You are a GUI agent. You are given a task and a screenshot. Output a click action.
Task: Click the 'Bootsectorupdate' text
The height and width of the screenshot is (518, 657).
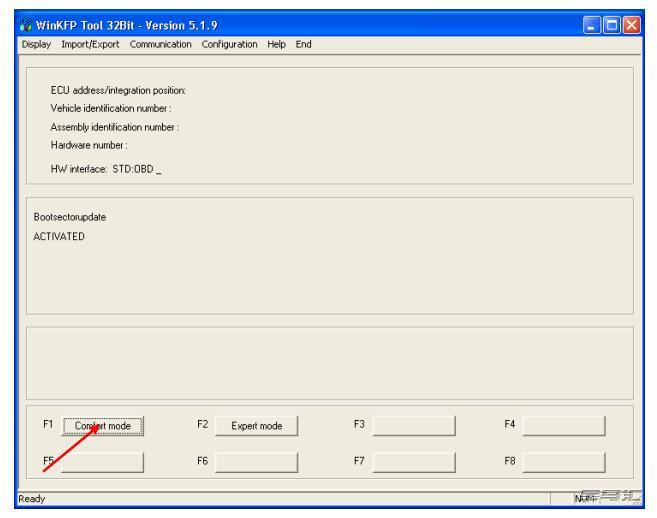click(x=70, y=217)
